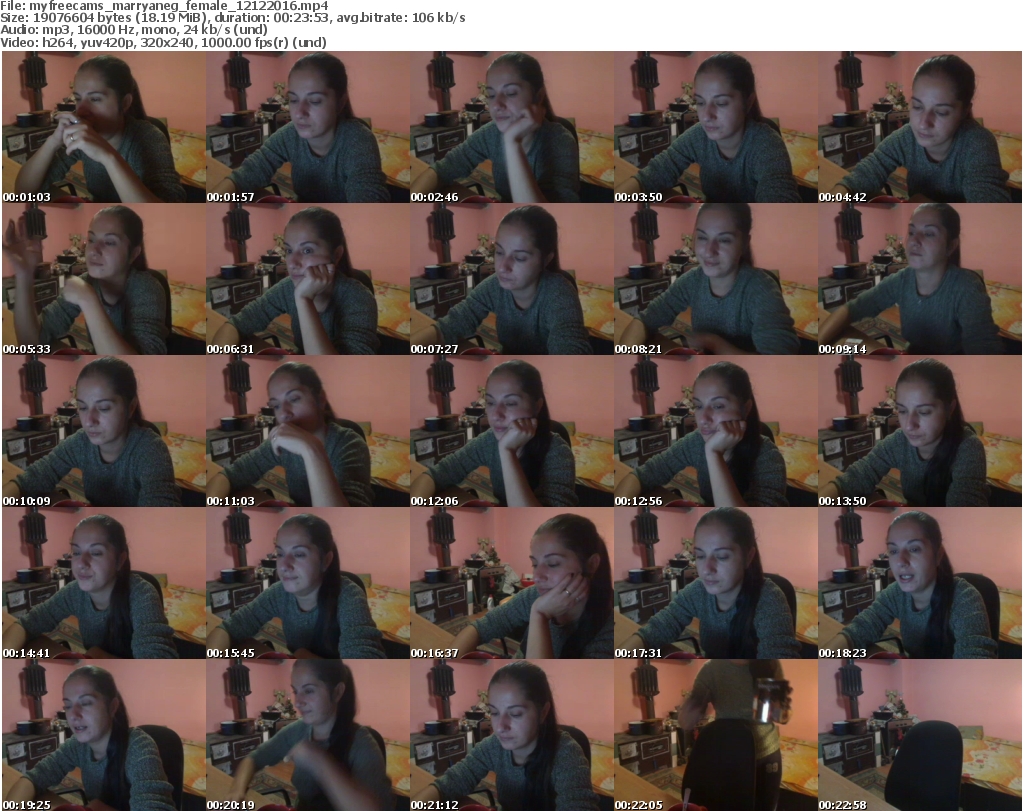Image resolution: width=1024 pixels, height=811 pixels.
Task: Click the 00:22:05 video frame
Action: pos(716,735)
